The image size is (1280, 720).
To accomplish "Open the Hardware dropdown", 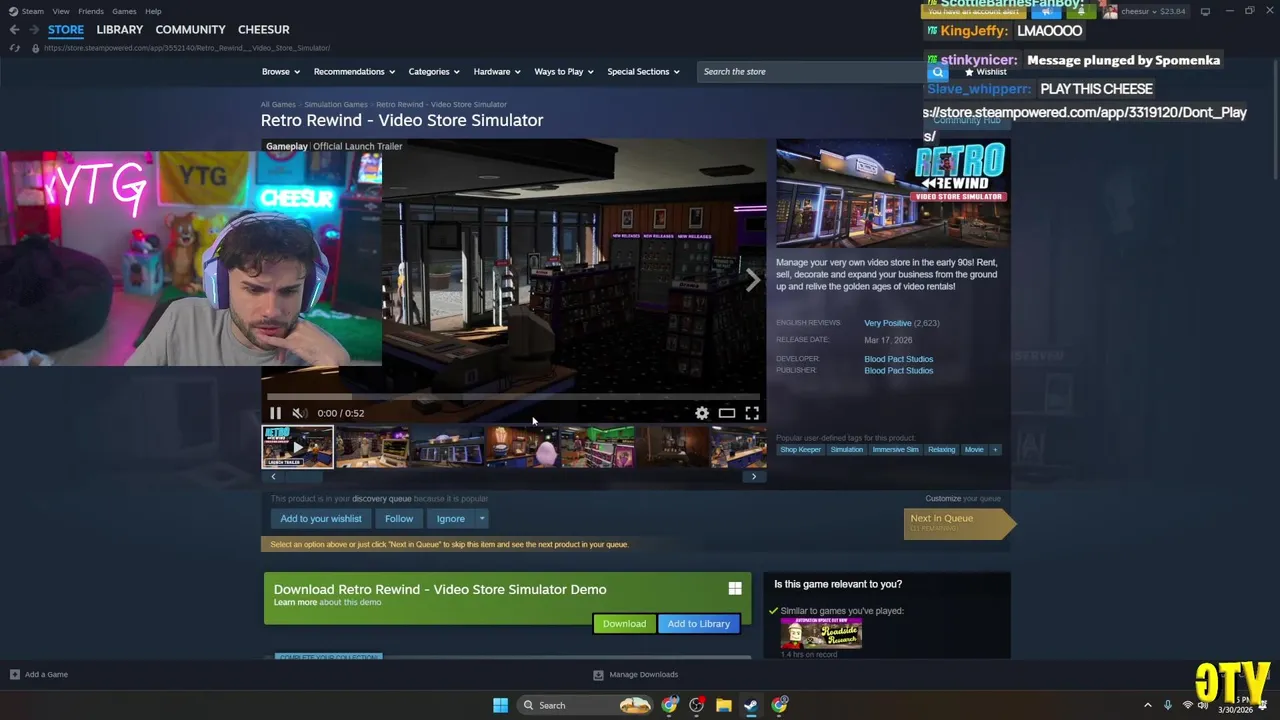I will 496,72.
